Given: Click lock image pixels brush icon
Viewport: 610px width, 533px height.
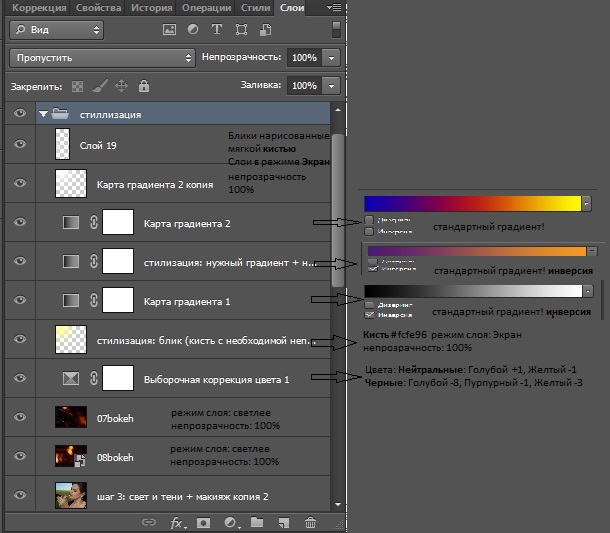Looking at the screenshot, I should (100, 87).
